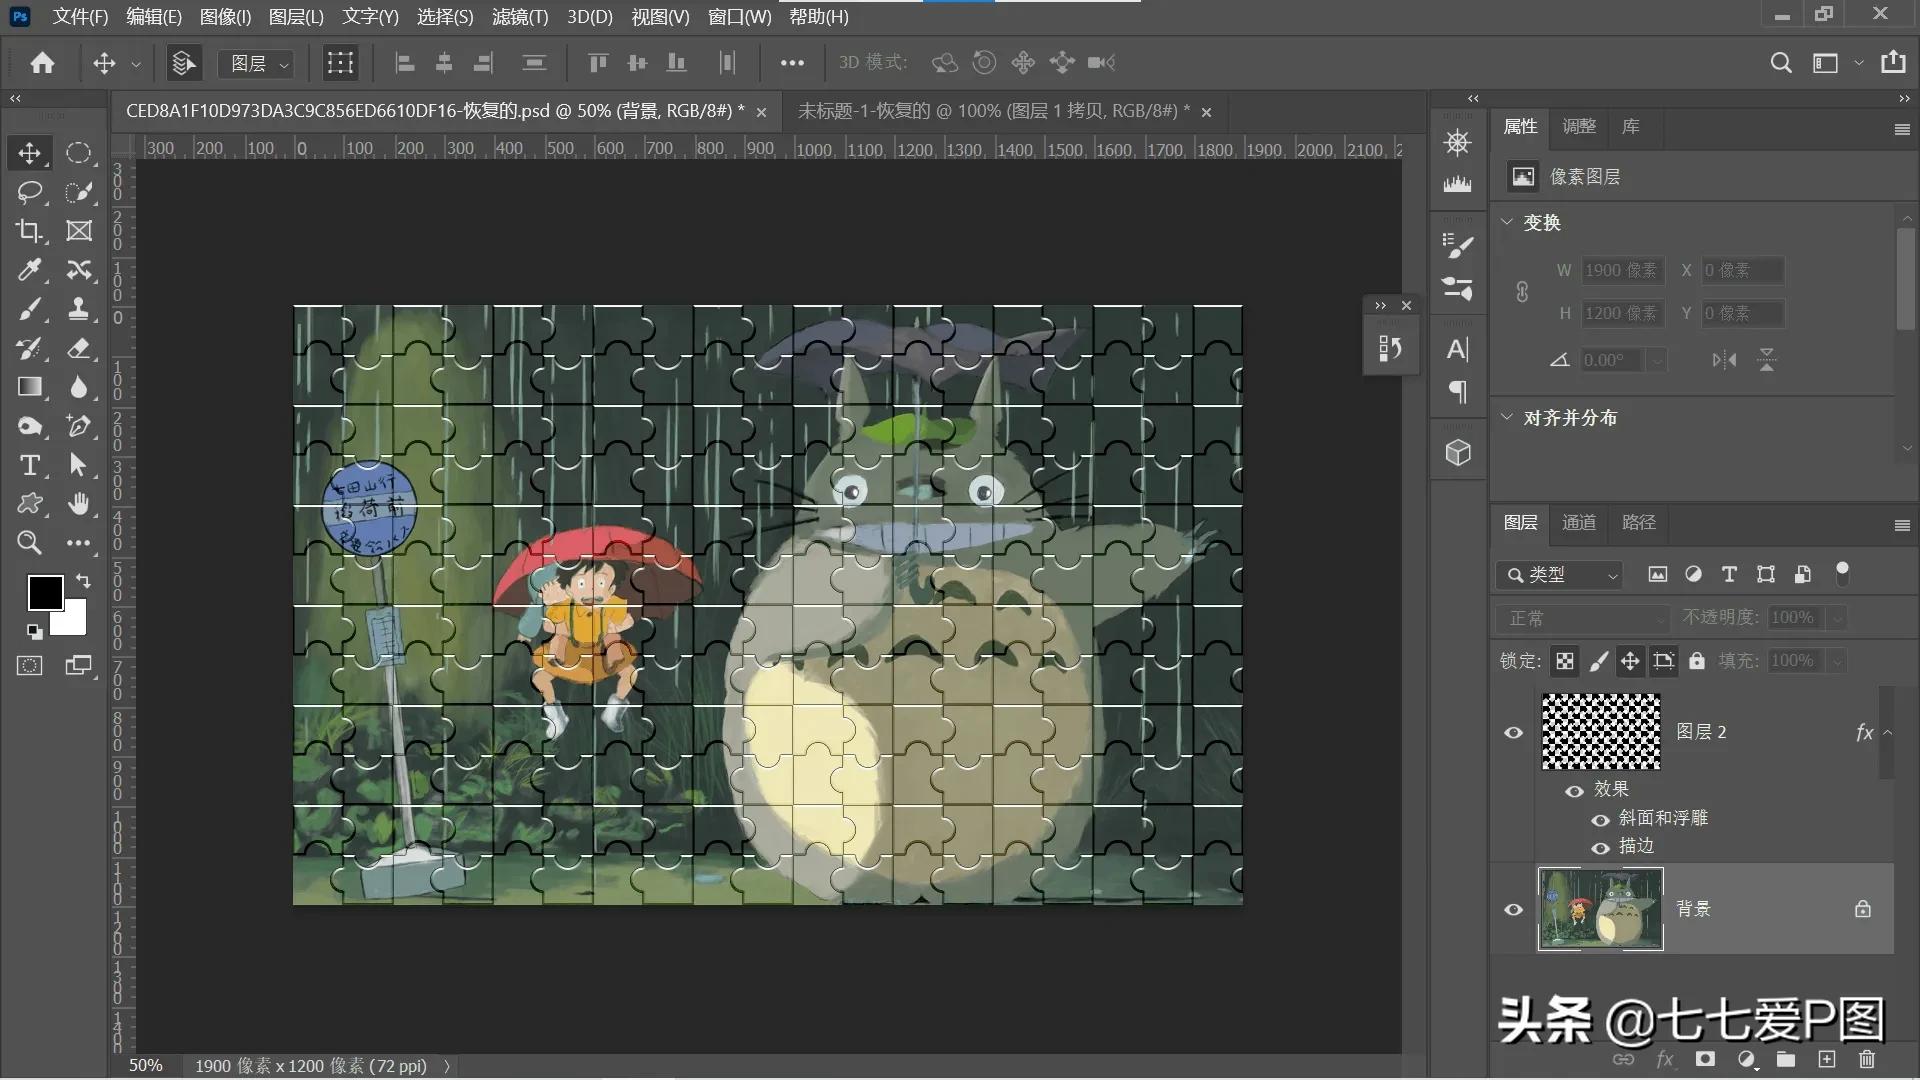Select the Path Selection tool

coord(79,465)
